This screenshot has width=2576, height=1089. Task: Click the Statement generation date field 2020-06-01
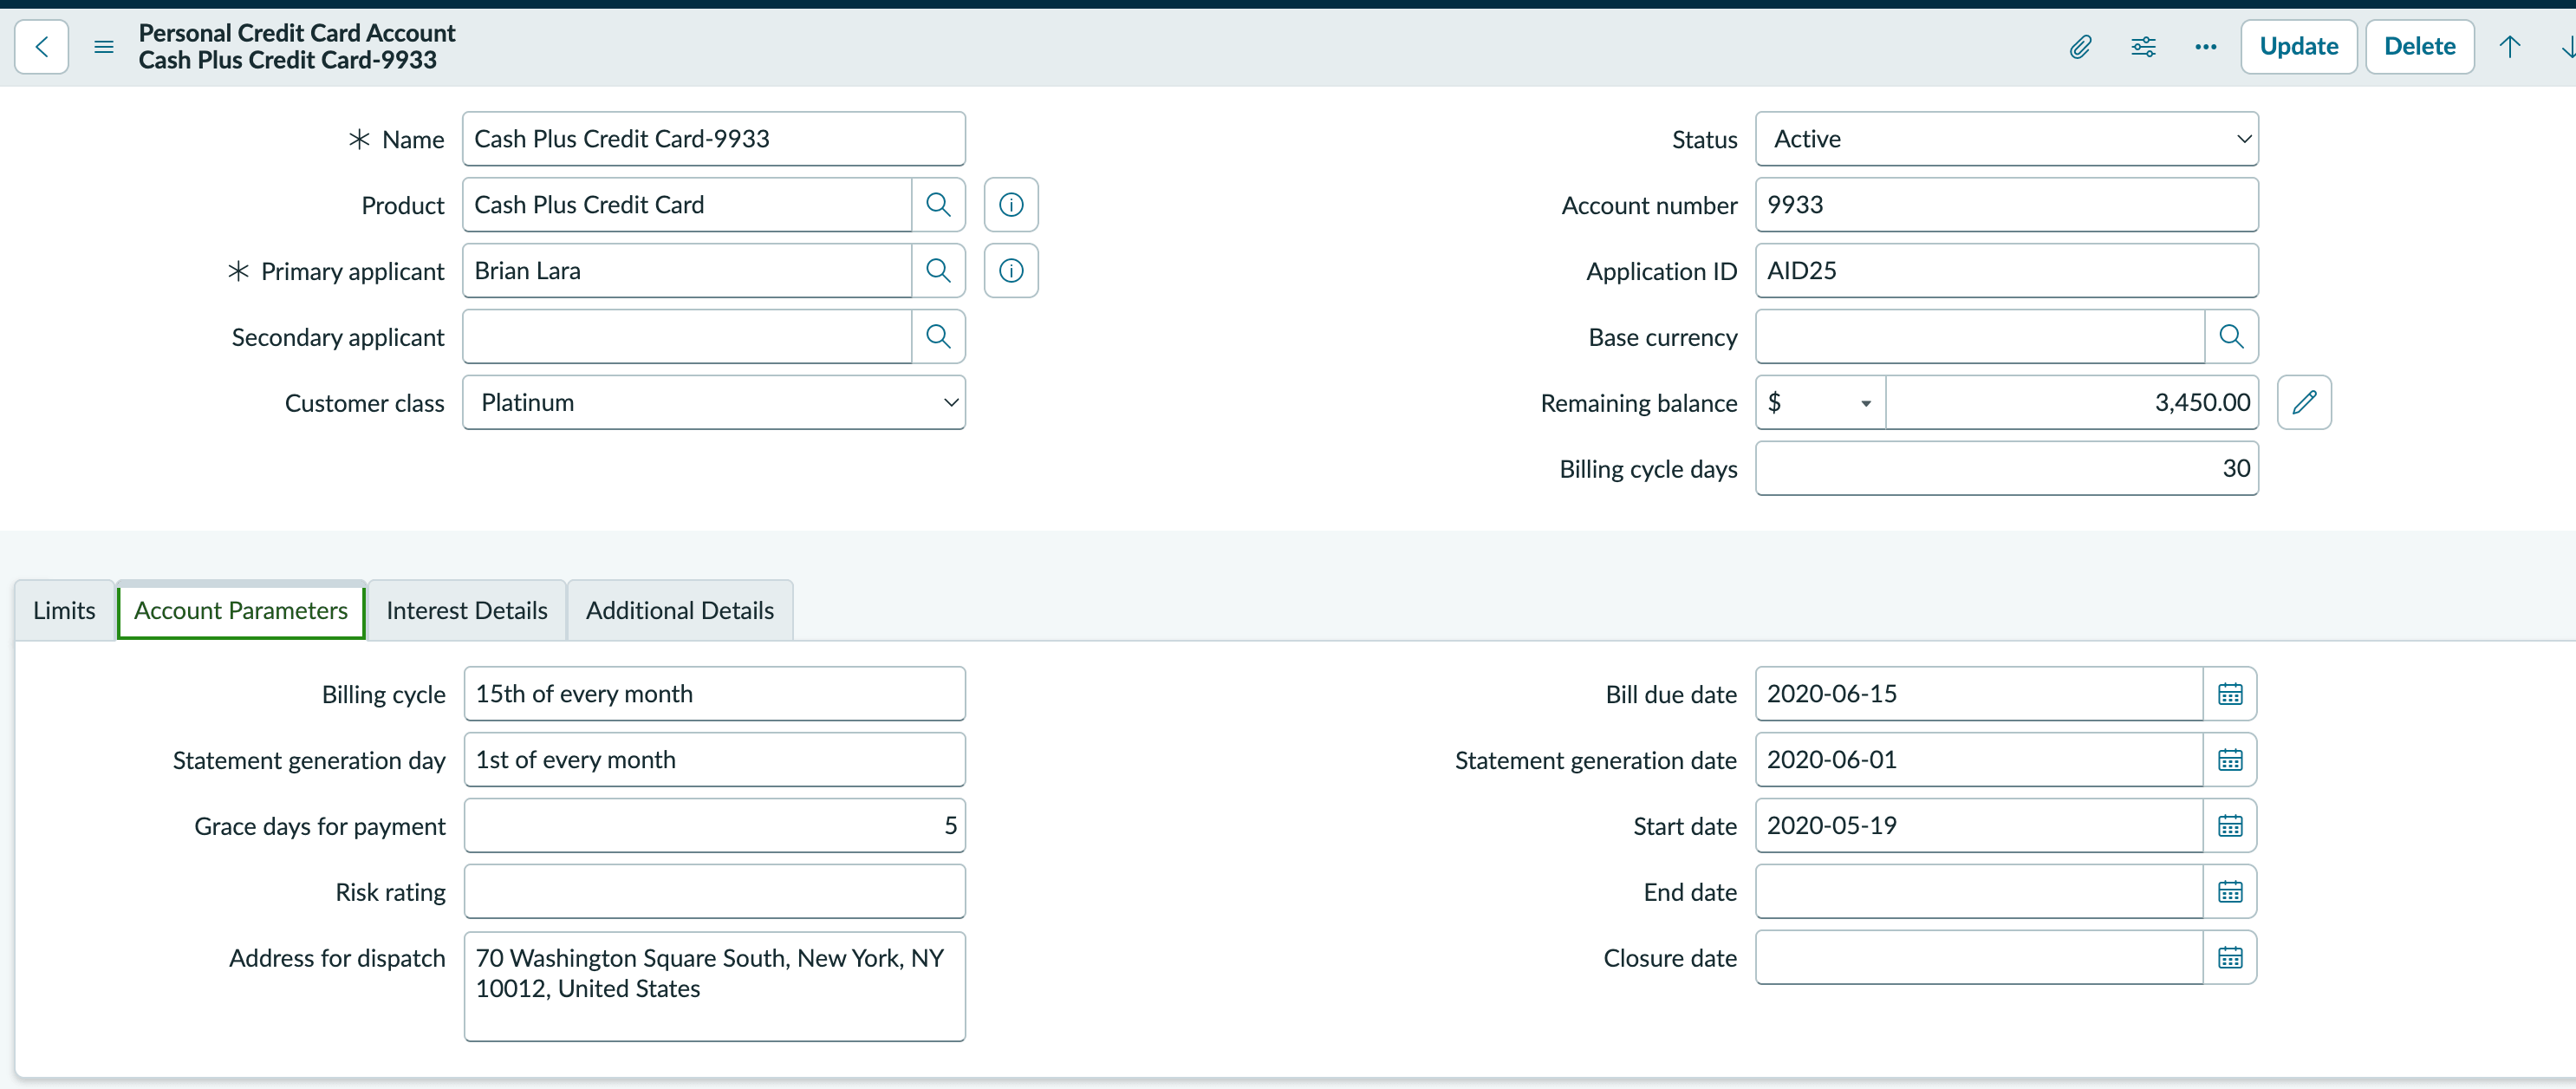pyautogui.click(x=1978, y=760)
